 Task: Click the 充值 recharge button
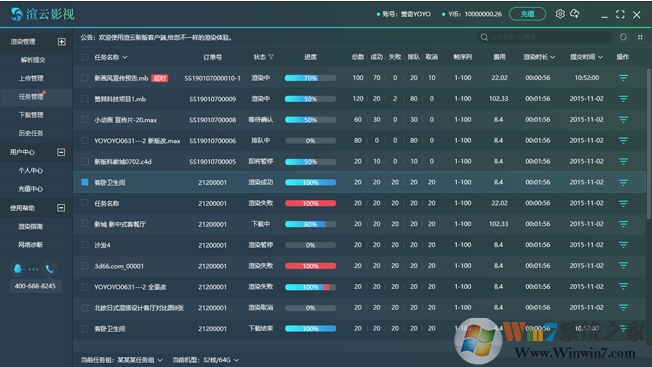tap(527, 14)
